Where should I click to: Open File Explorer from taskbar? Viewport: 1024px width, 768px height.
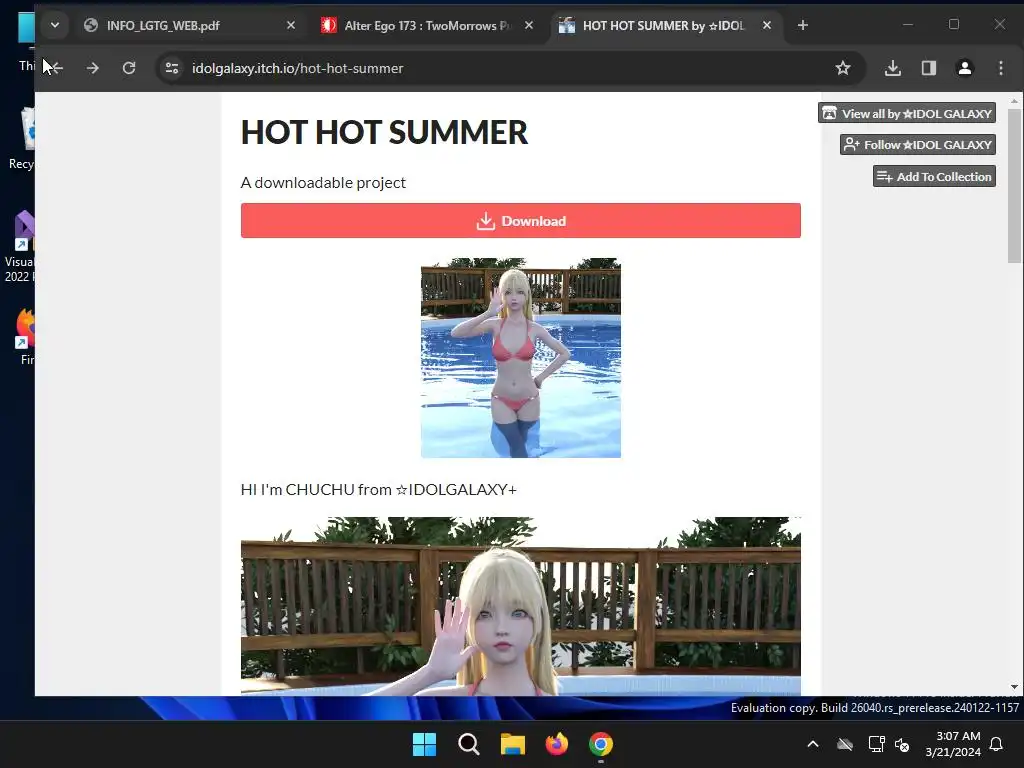coord(513,744)
